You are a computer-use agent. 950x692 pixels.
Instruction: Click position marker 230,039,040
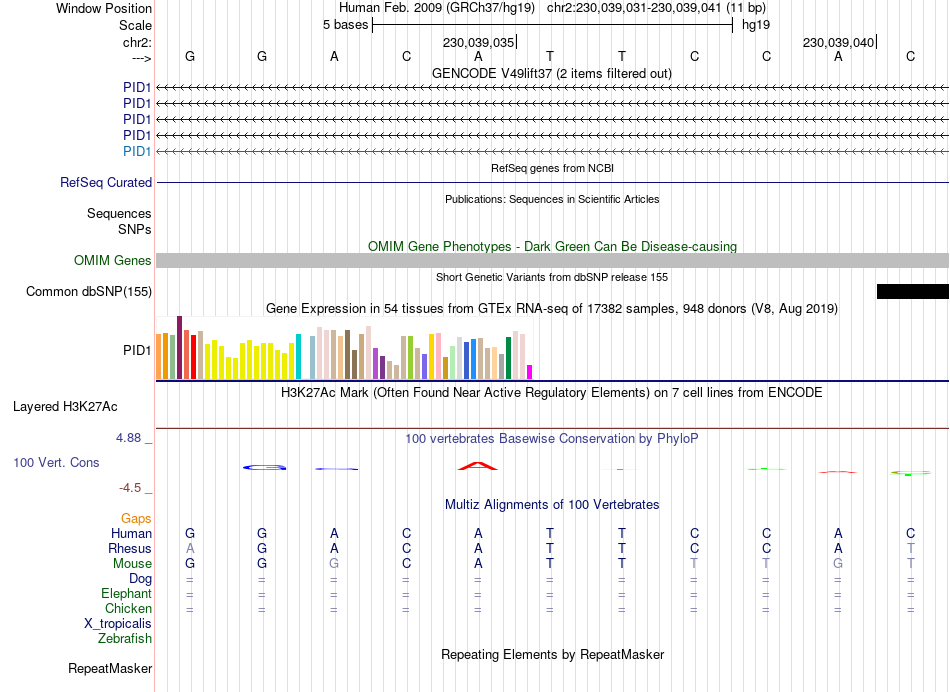838,42
